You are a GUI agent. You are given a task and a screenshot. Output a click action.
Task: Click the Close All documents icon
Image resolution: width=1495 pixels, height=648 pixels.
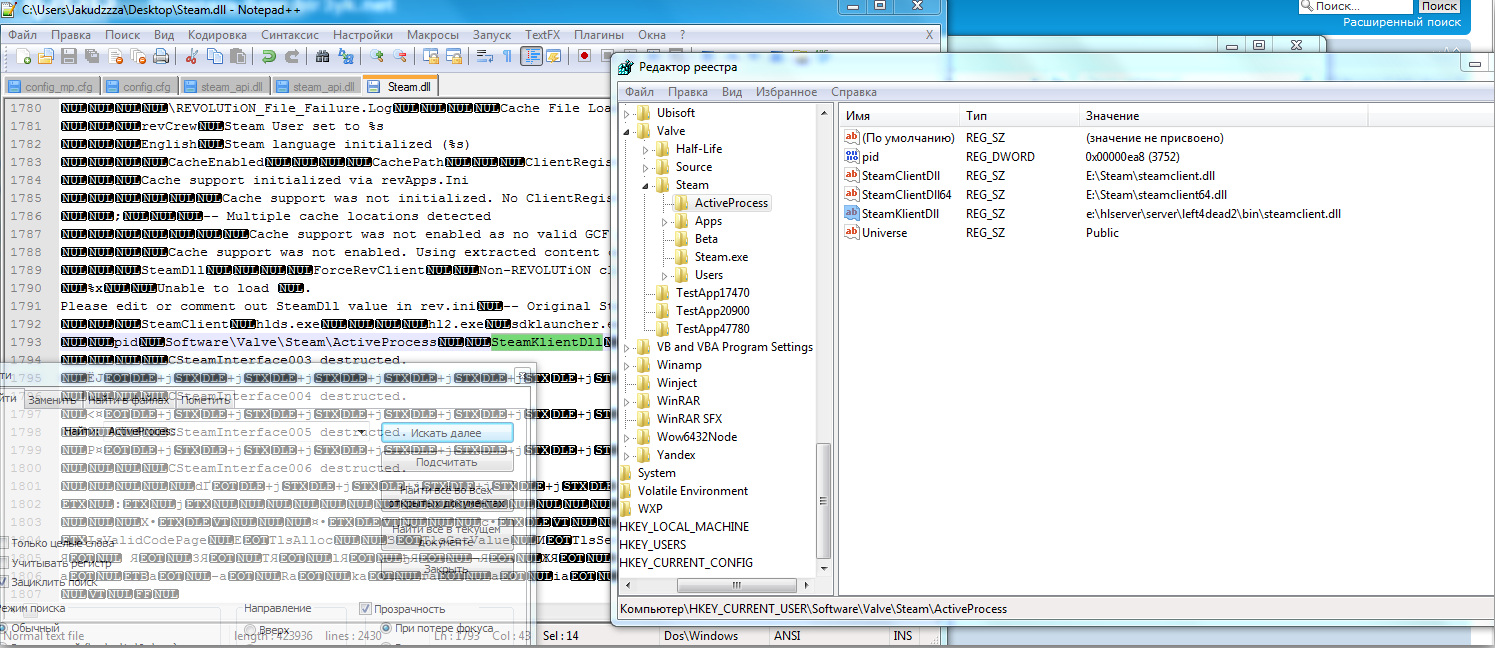click(x=138, y=56)
